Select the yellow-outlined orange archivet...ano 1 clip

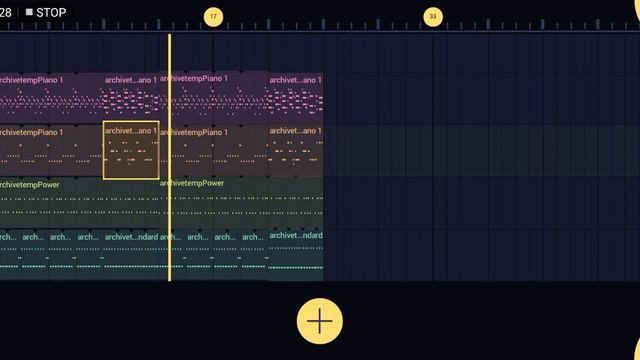131,150
